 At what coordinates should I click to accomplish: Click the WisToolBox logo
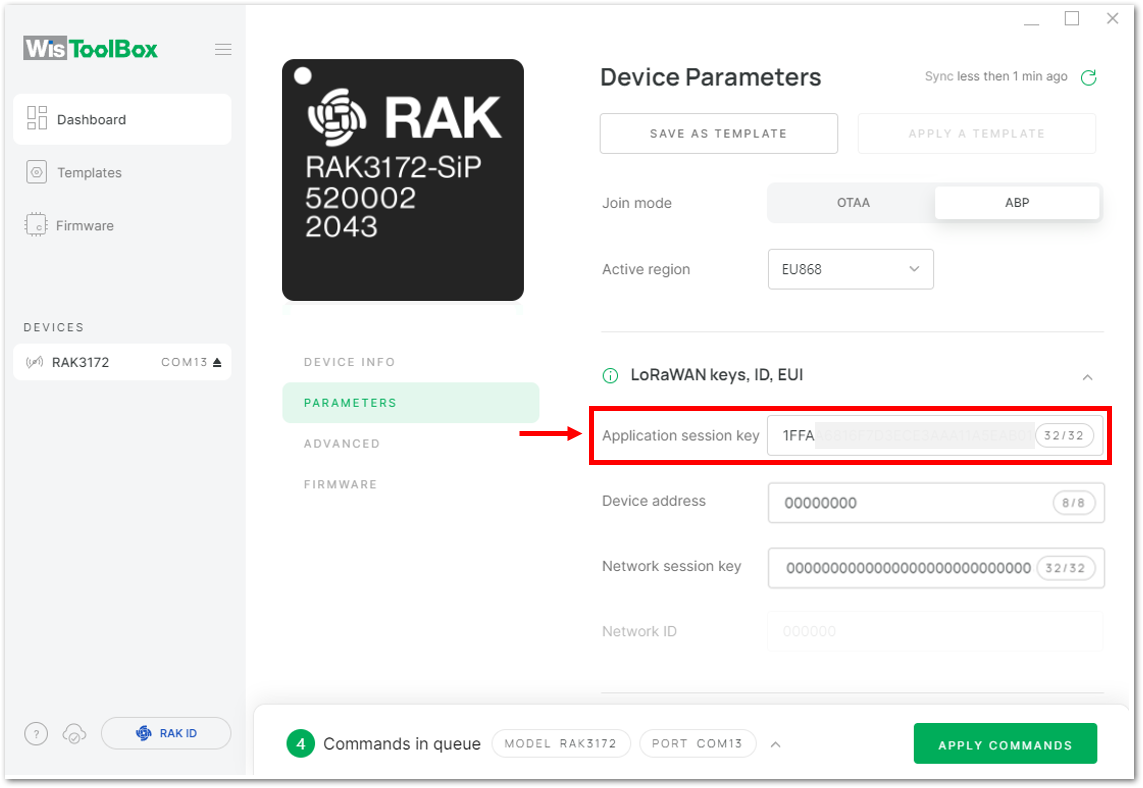pyautogui.click(x=90, y=49)
